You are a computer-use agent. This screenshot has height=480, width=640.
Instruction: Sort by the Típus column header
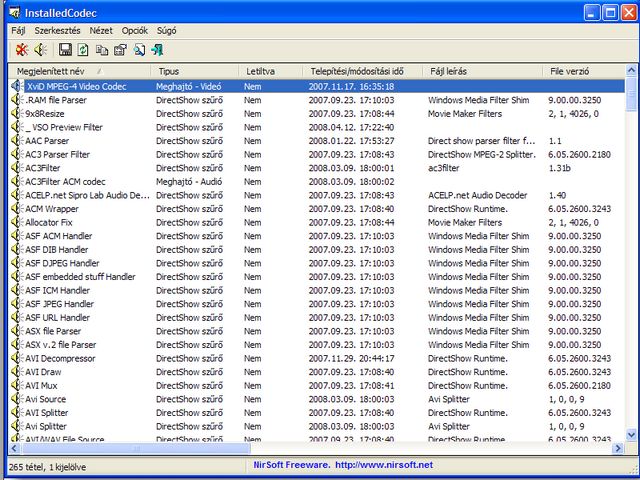pos(195,71)
